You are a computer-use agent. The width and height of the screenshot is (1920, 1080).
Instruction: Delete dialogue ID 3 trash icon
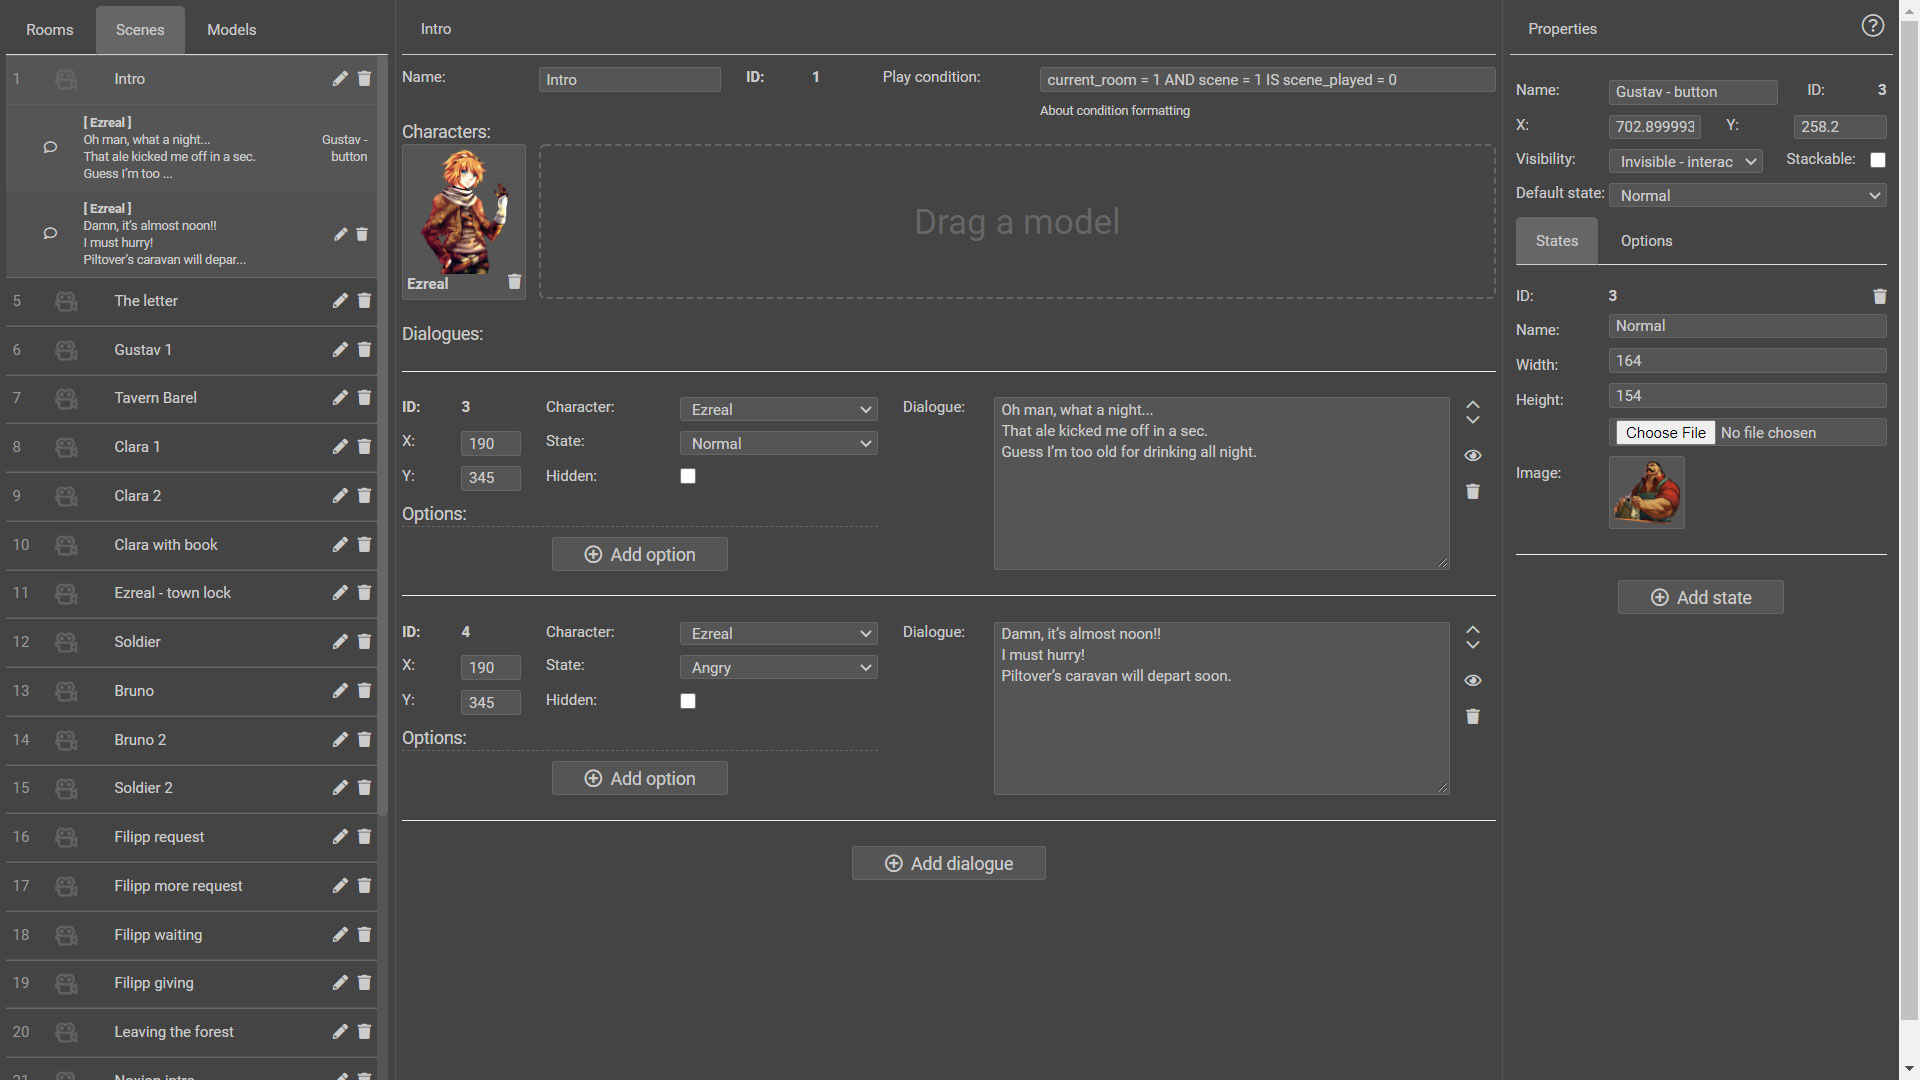tap(1472, 492)
